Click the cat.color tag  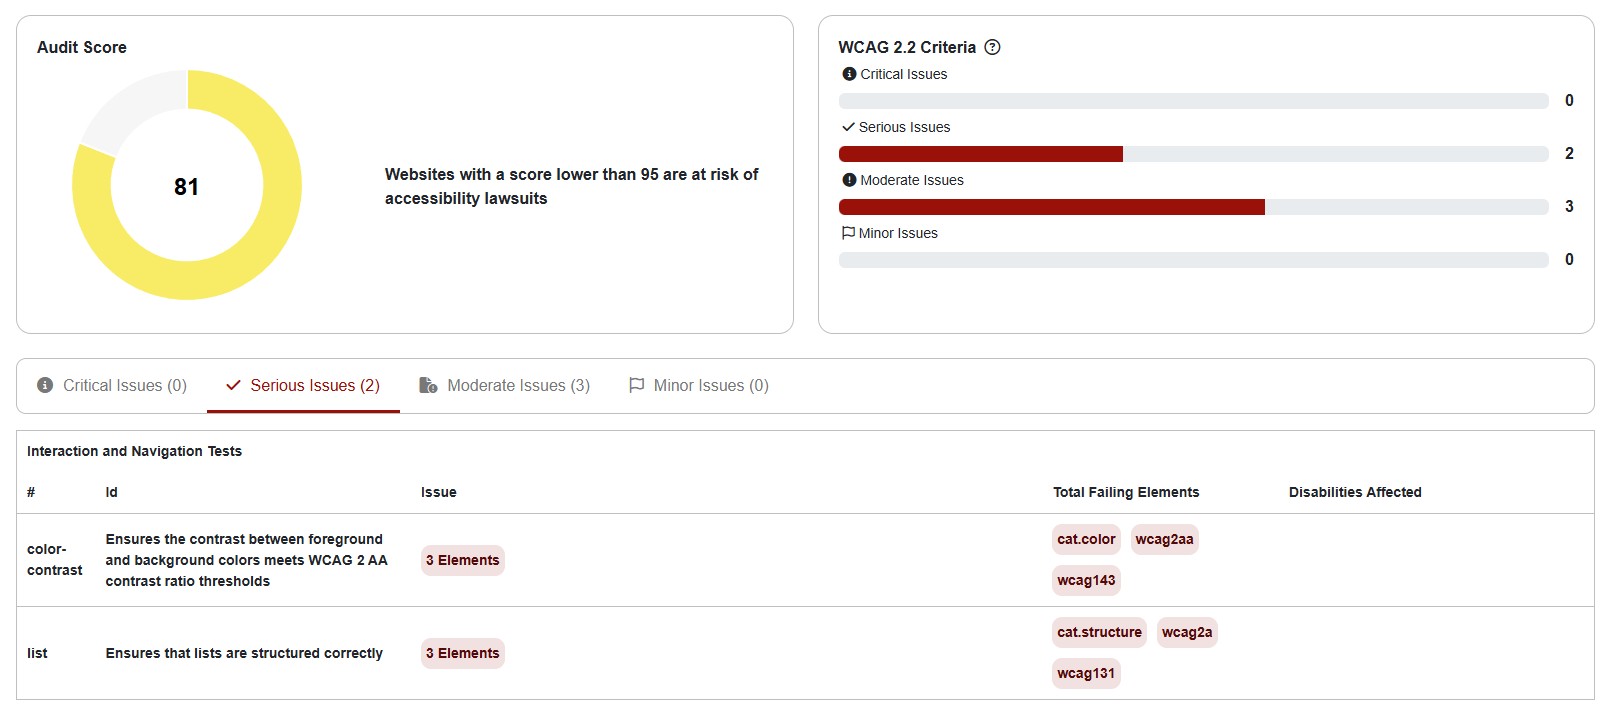(x=1086, y=539)
